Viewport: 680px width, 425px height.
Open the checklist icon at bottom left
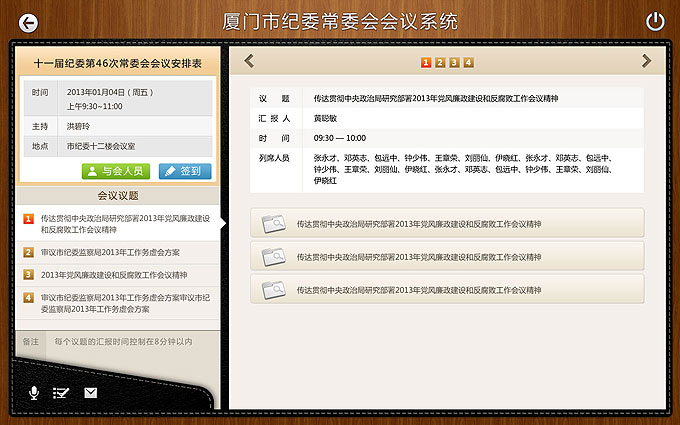(62, 392)
